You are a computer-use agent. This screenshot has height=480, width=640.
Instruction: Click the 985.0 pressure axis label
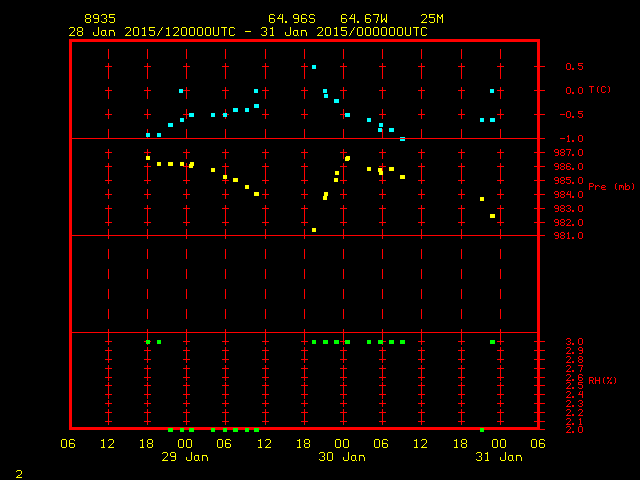[x=569, y=180]
